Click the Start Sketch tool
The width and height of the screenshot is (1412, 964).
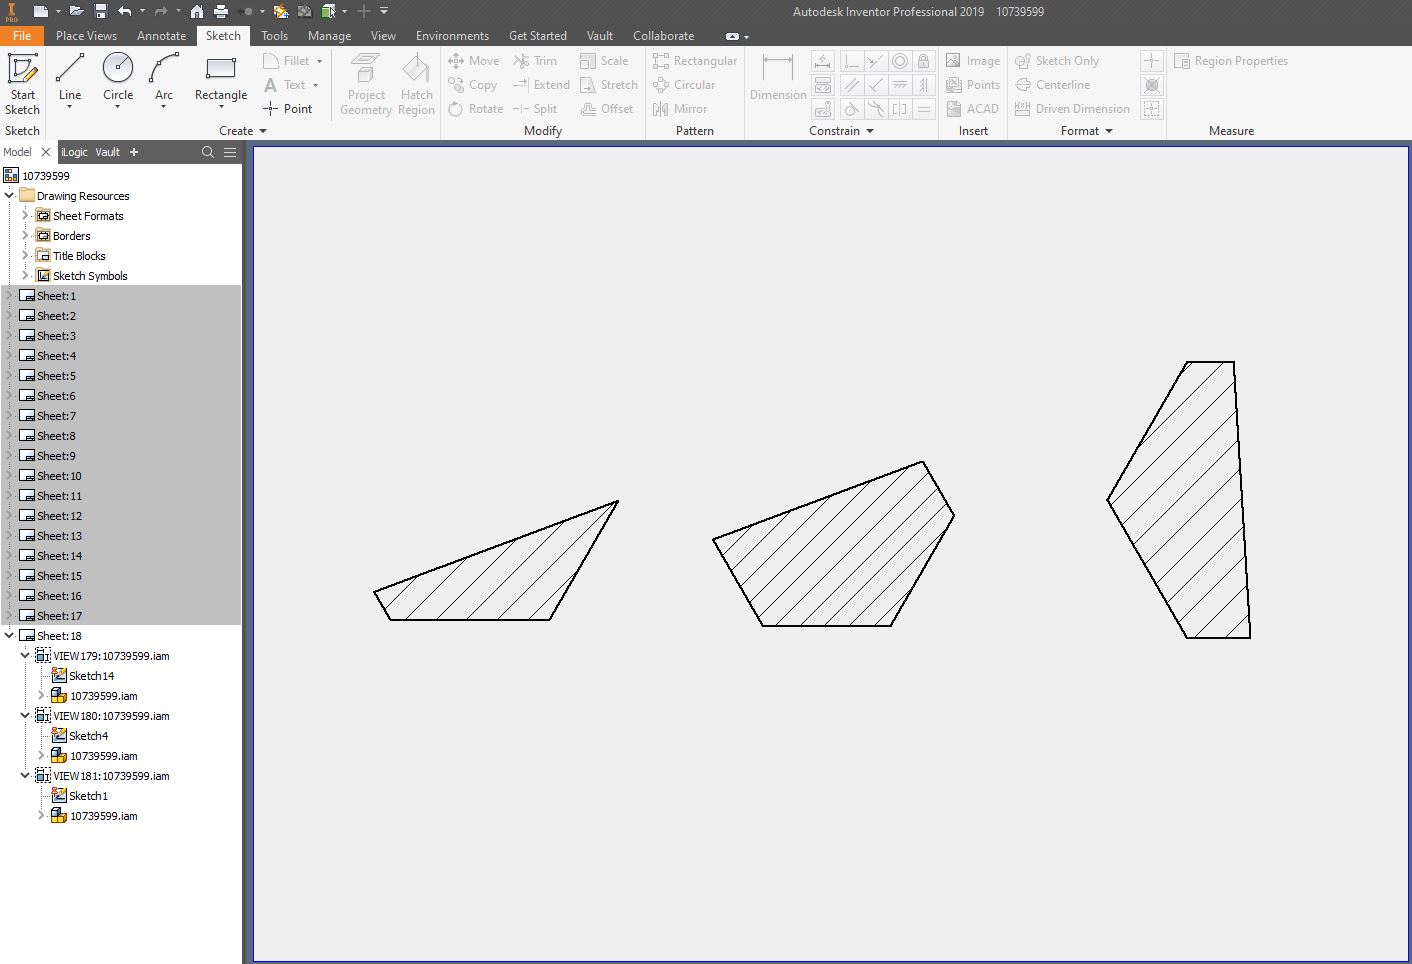click(22, 84)
